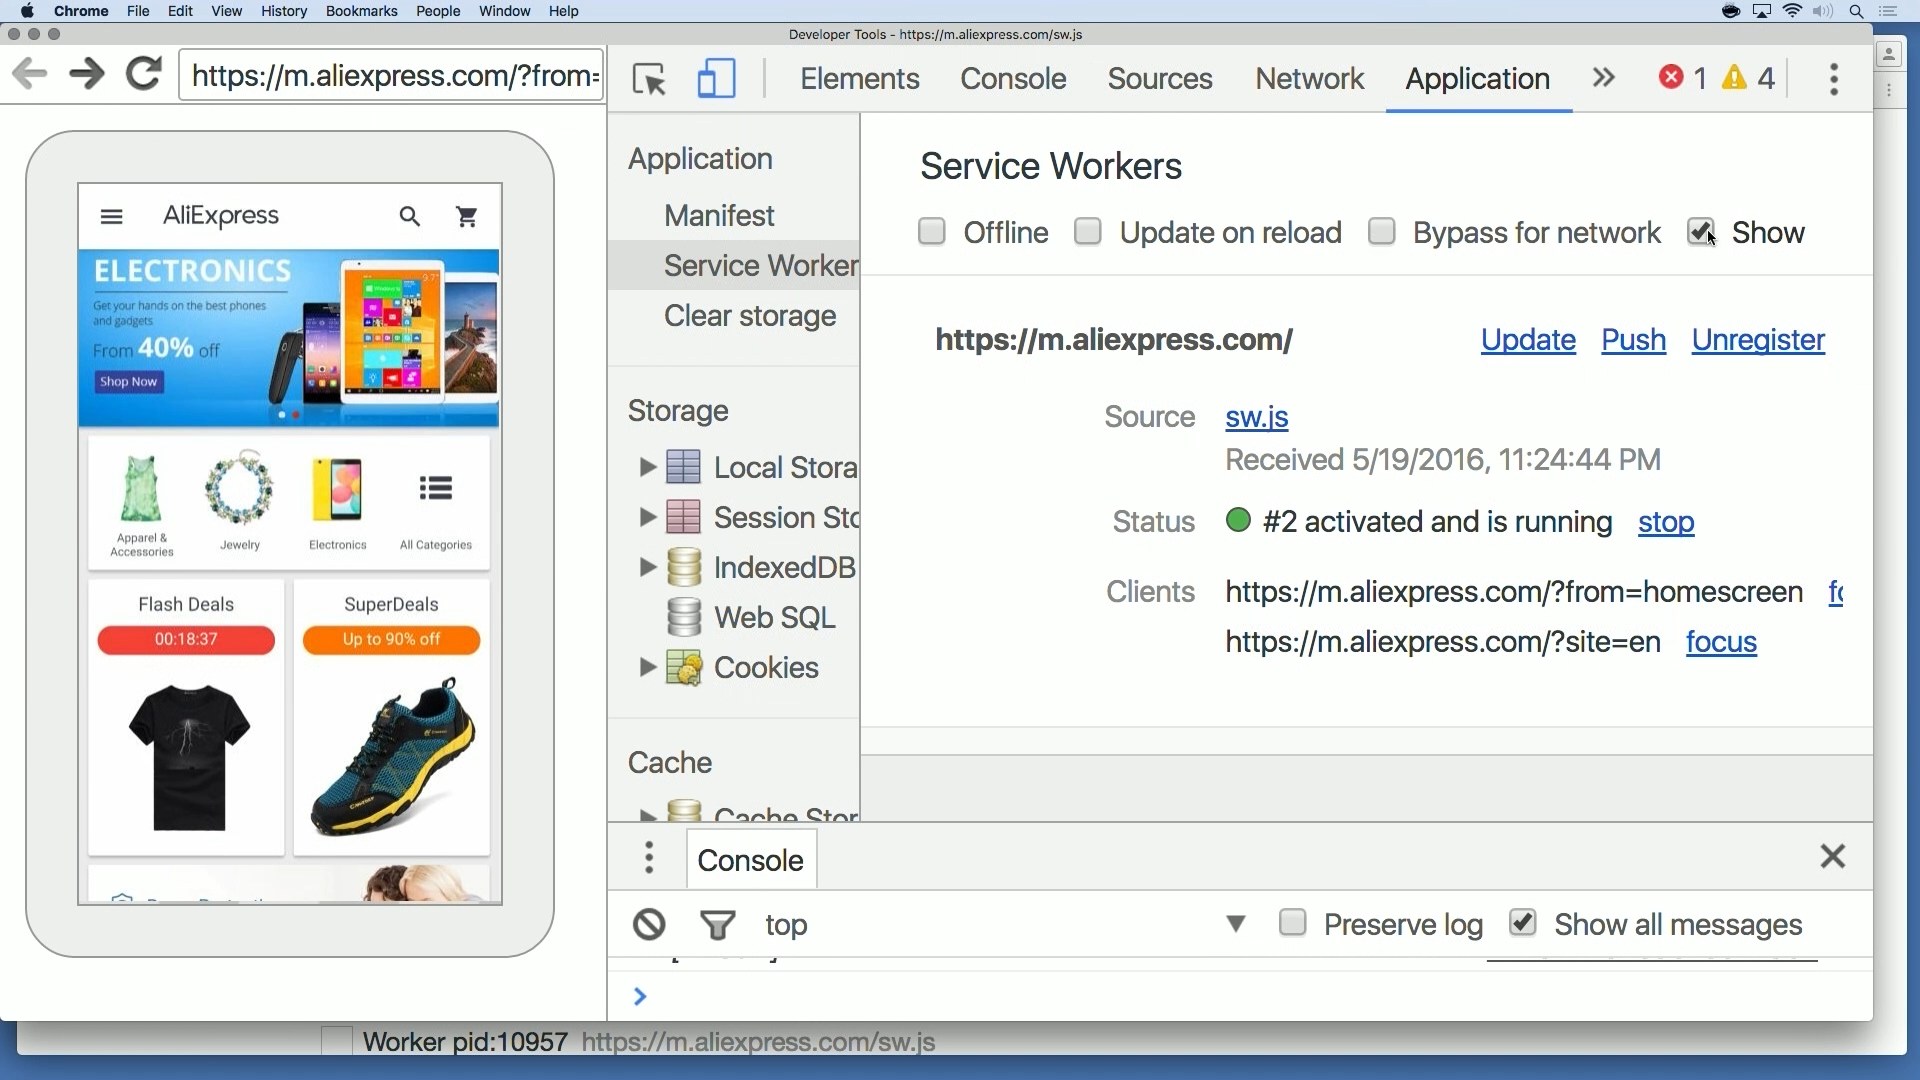This screenshot has width=1920, height=1080.
Task: Click the Wi-Fi status icon
Action: click(x=1794, y=11)
